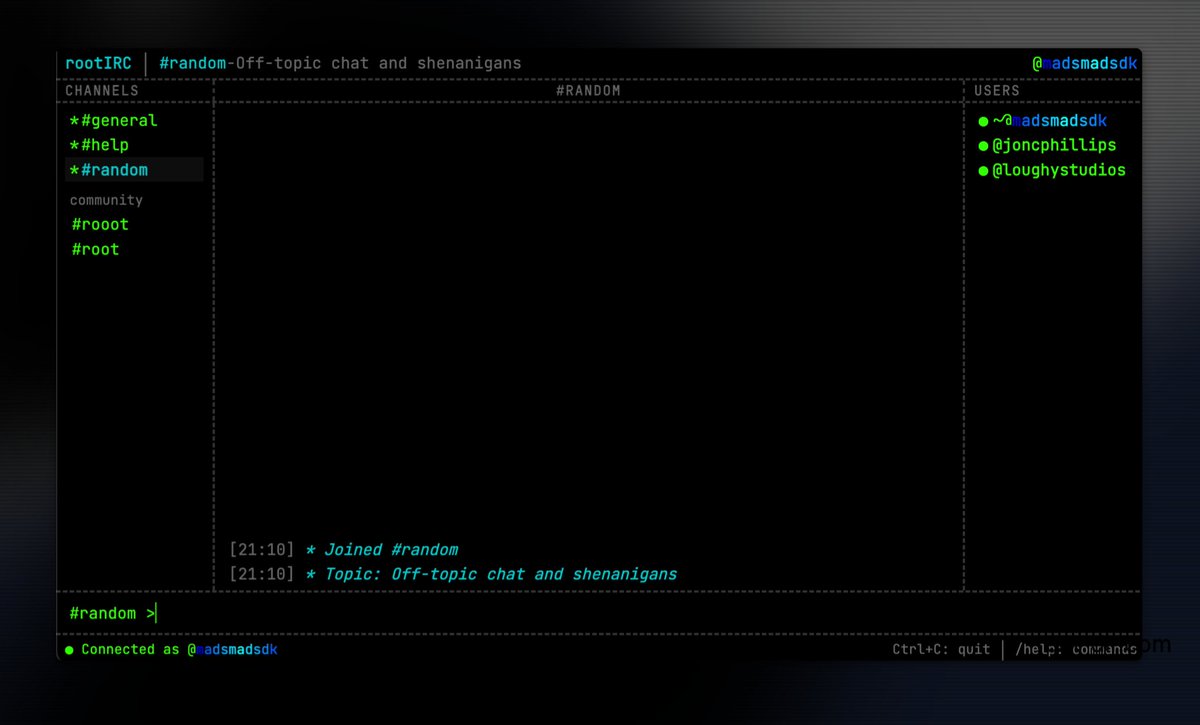Click online status dot beside @loughystudios
The height and width of the screenshot is (725, 1200).
coord(983,171)
